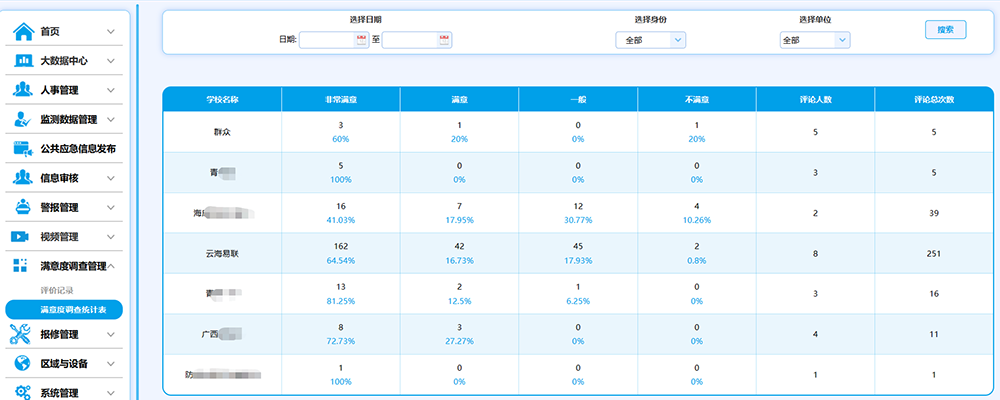Click the start date input field

[327, 40]
